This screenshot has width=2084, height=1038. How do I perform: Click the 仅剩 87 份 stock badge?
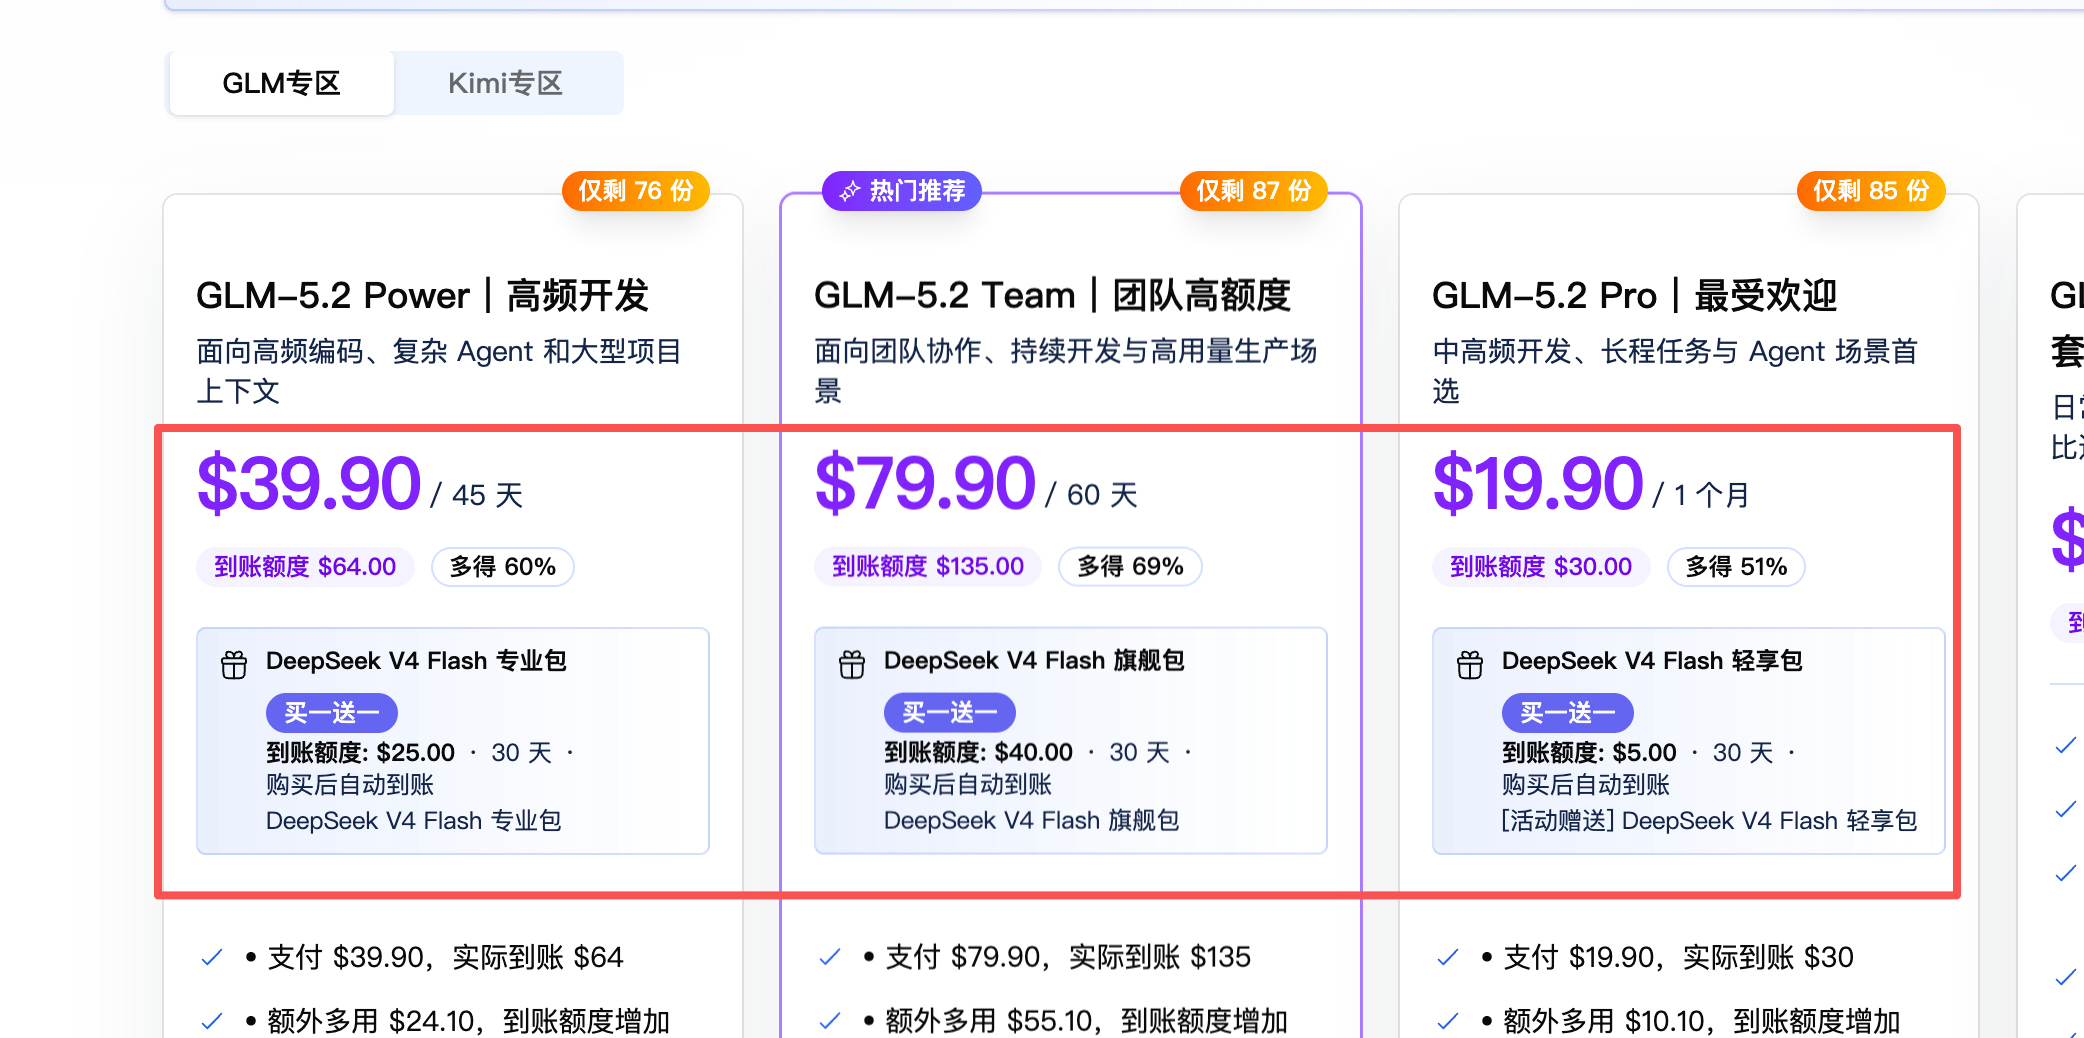point(1254,191)
